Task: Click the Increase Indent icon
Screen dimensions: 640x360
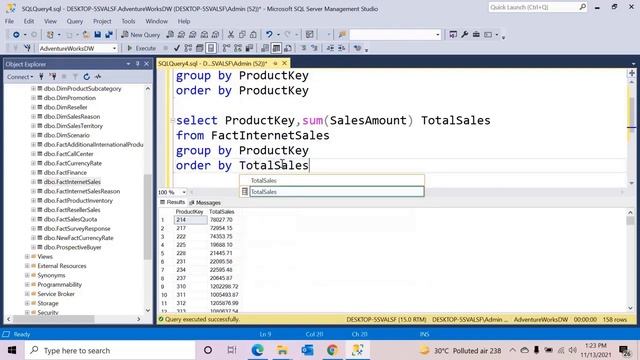Action: (x=342, y=48)
